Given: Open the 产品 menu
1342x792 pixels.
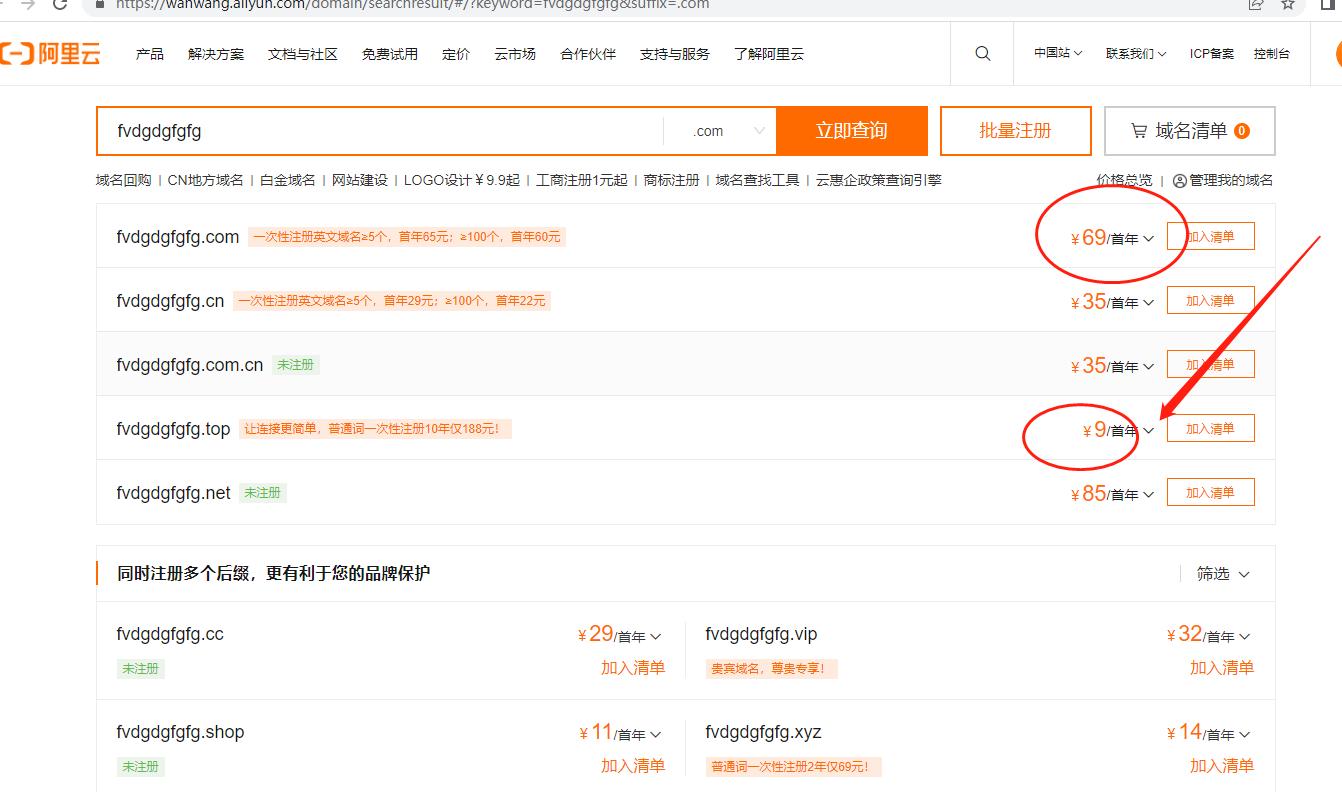Looking at the screenshot, I should 149,54.
